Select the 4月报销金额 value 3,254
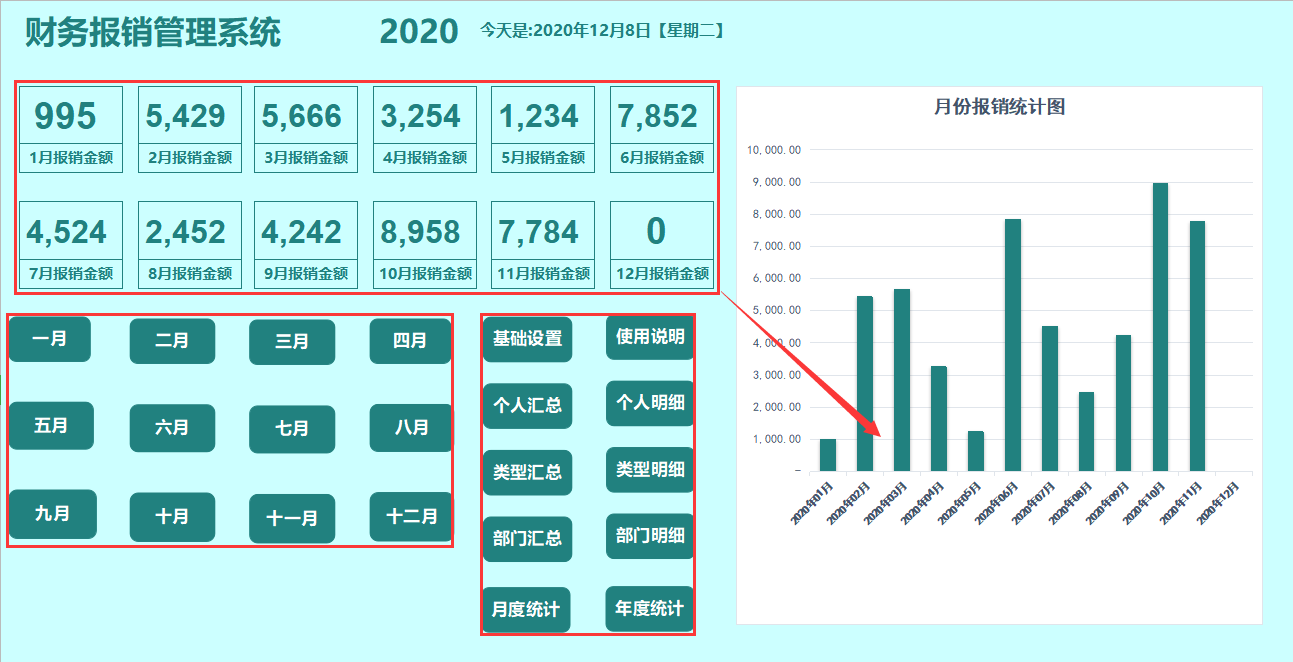 (x=421, y=116)
